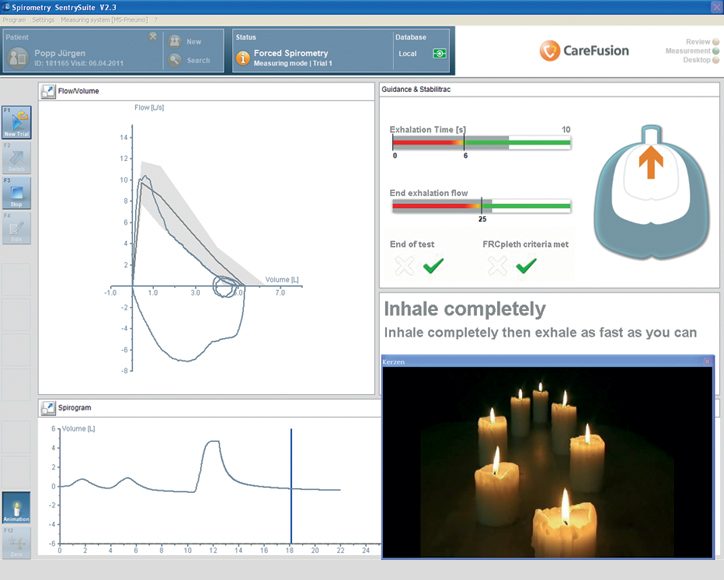Open the Measuring system menu
The height and width of the screenshot is (580, 724).
tap(104, 20)
